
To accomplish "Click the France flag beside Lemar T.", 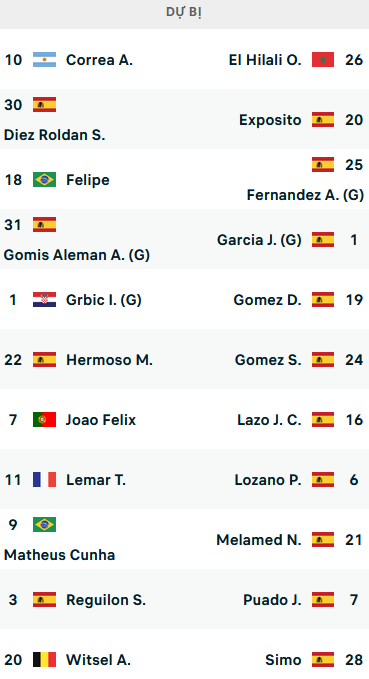I will [44, 480].
